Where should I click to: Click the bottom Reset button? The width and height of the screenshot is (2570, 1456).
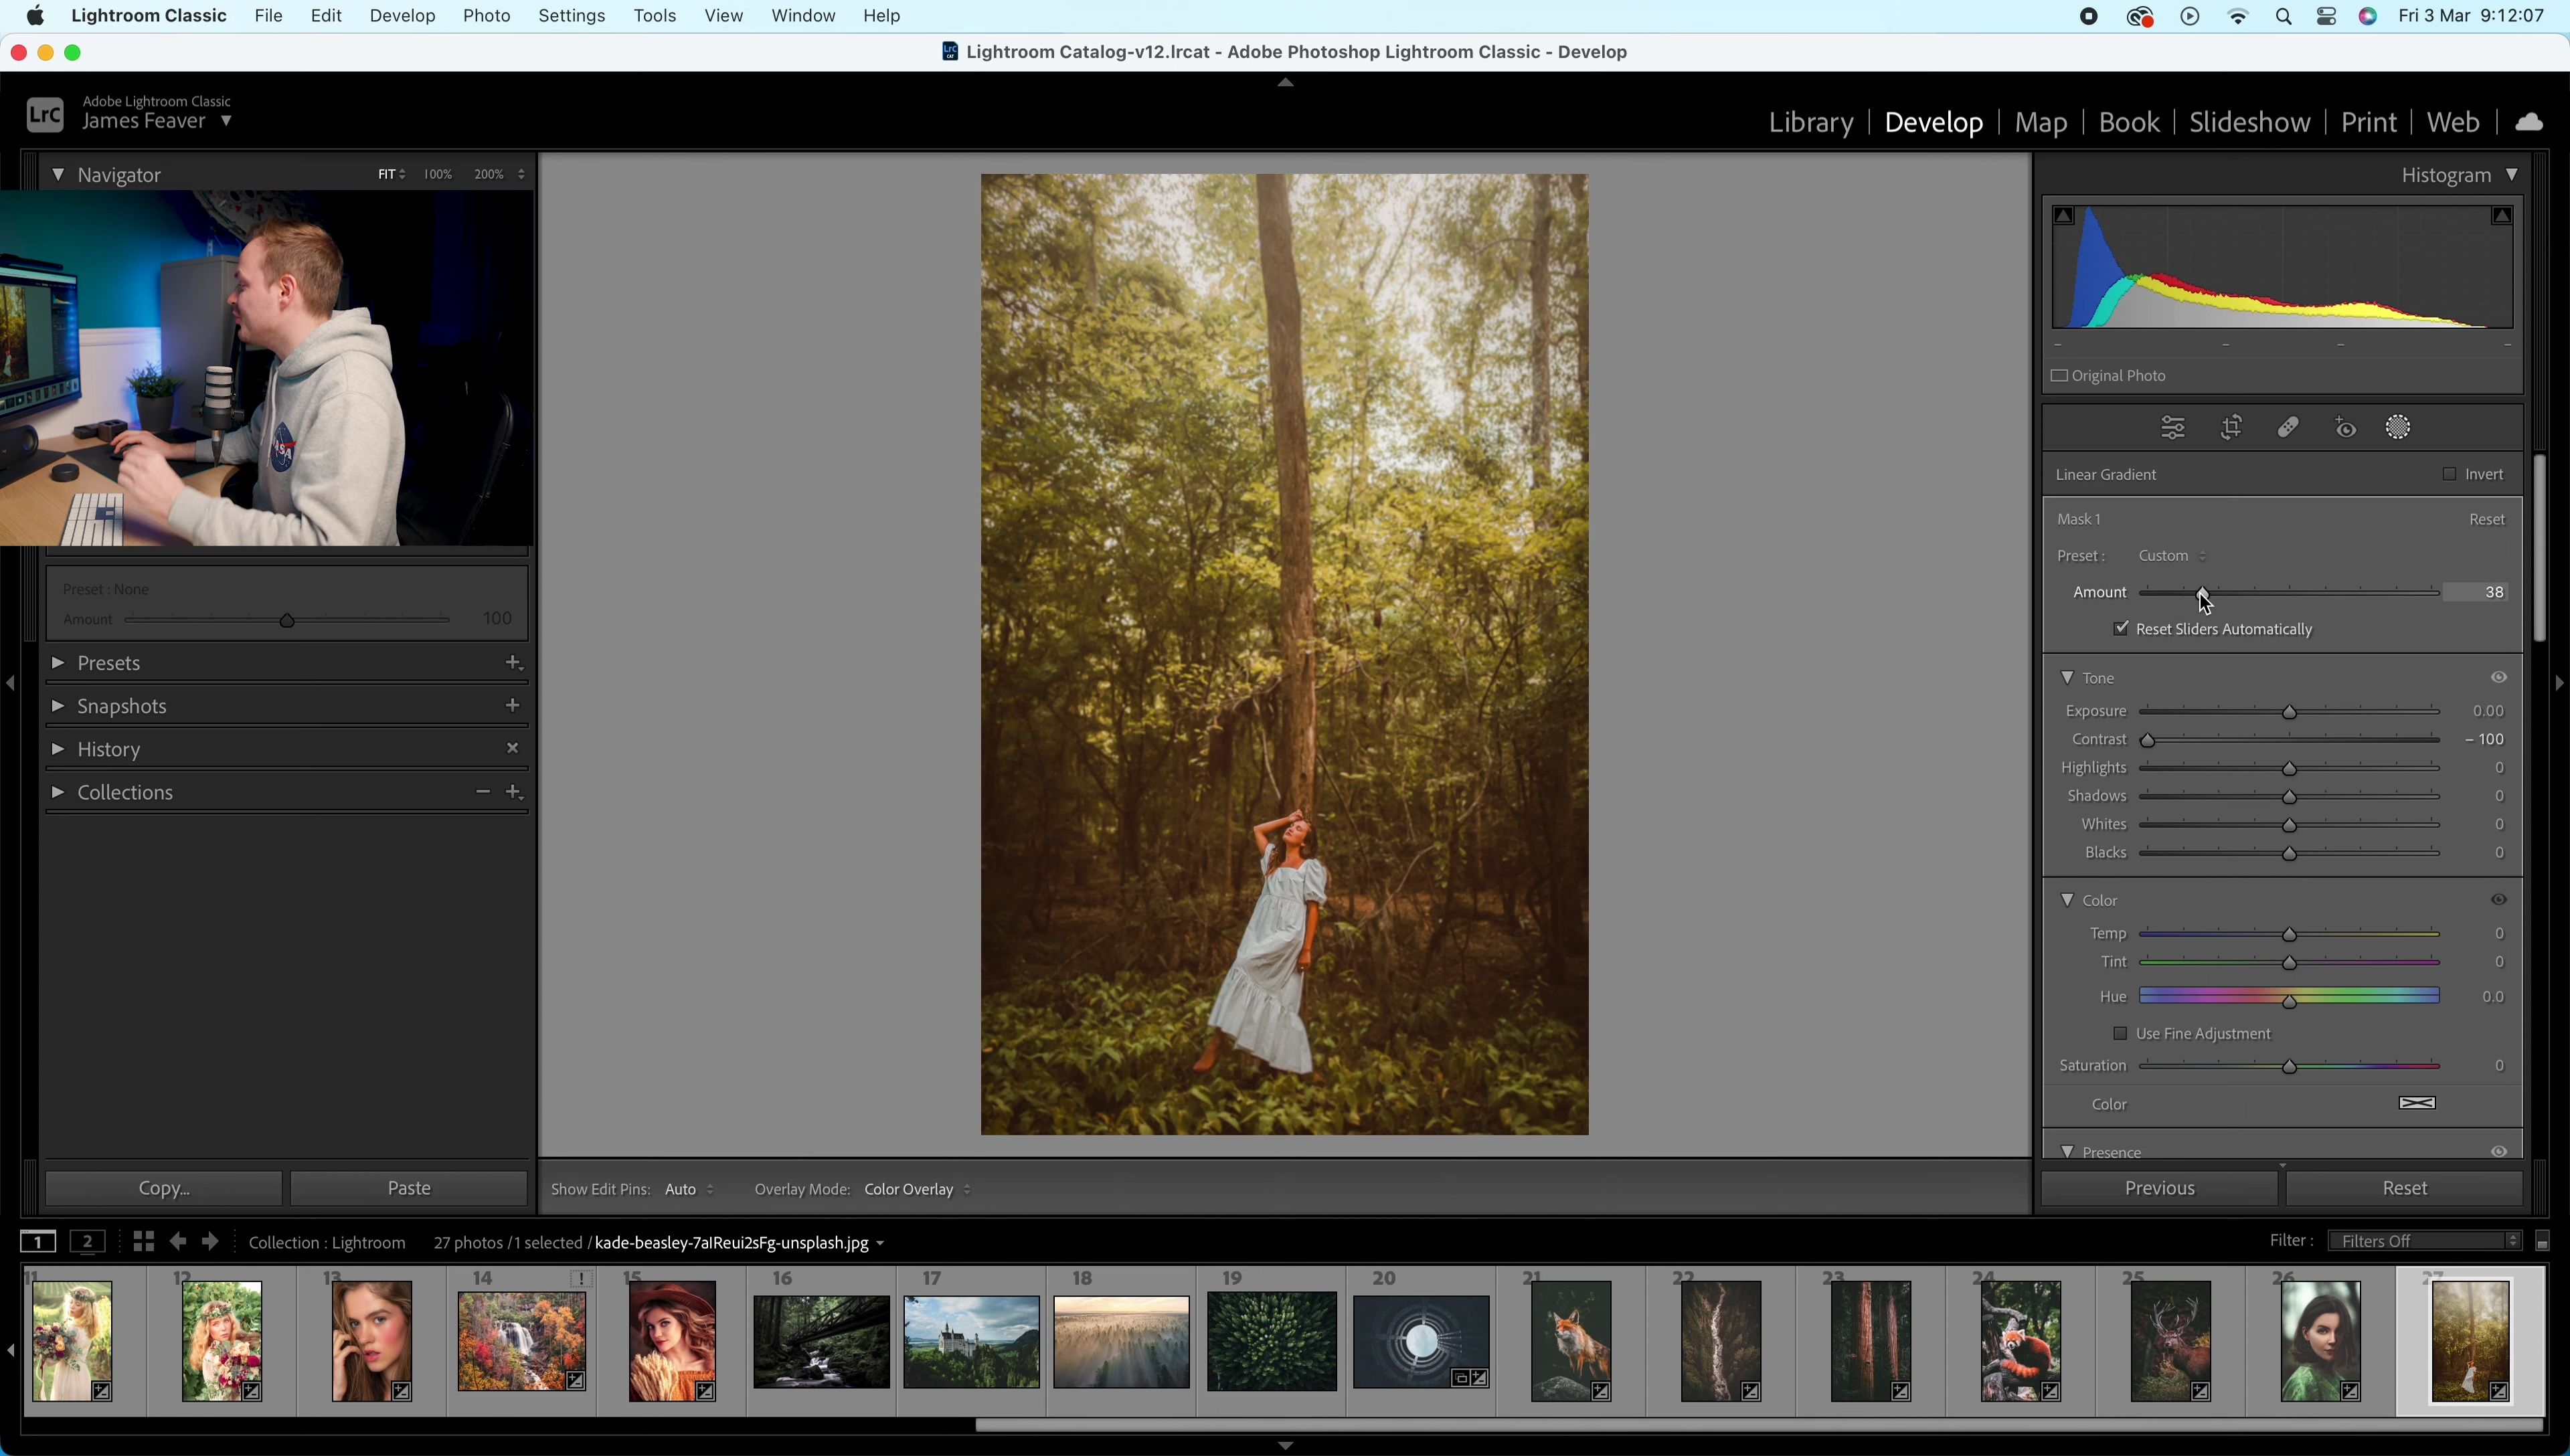[x=2404, y=1188]
